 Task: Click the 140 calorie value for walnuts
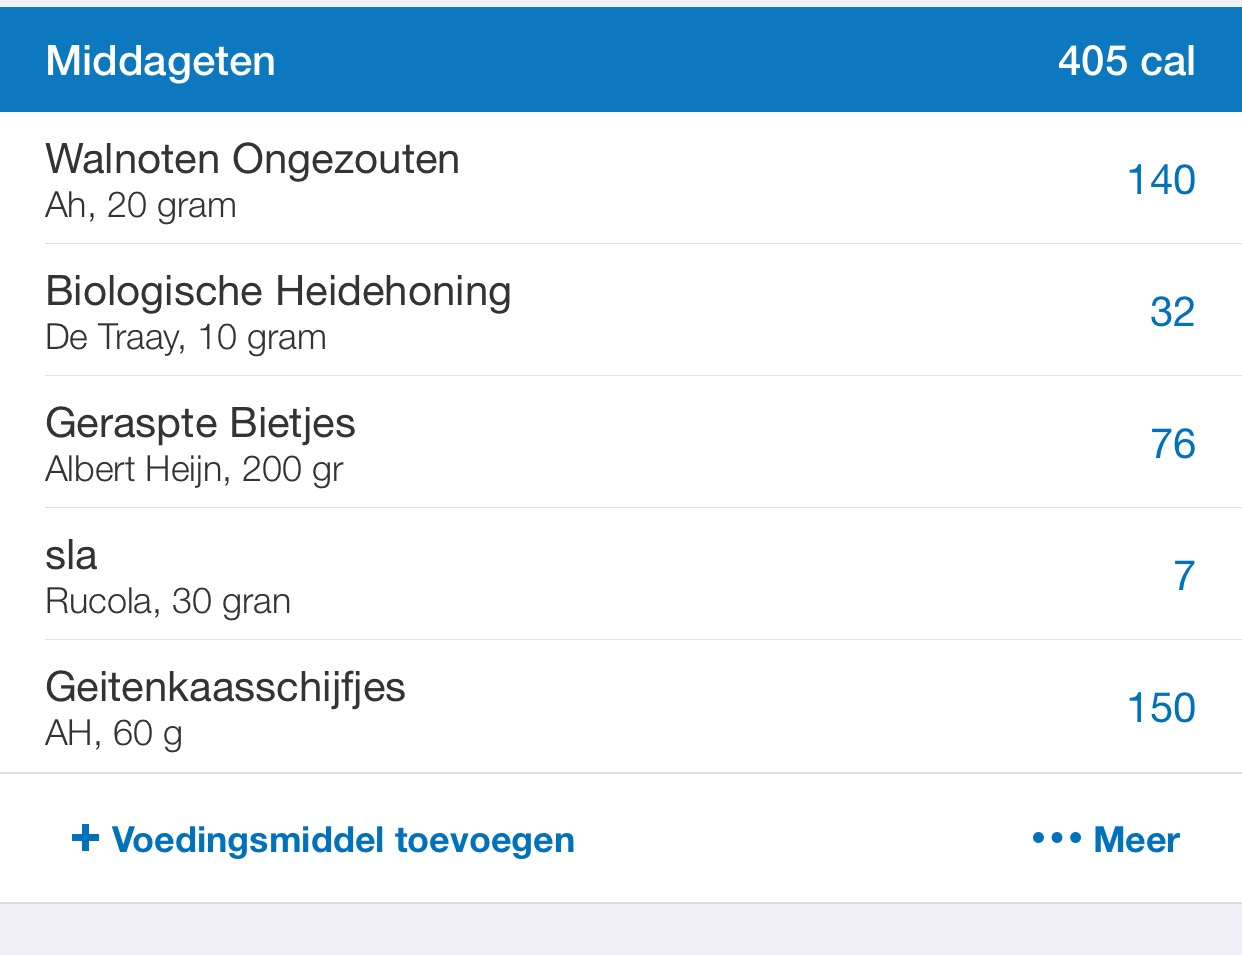pos(1161,180)
